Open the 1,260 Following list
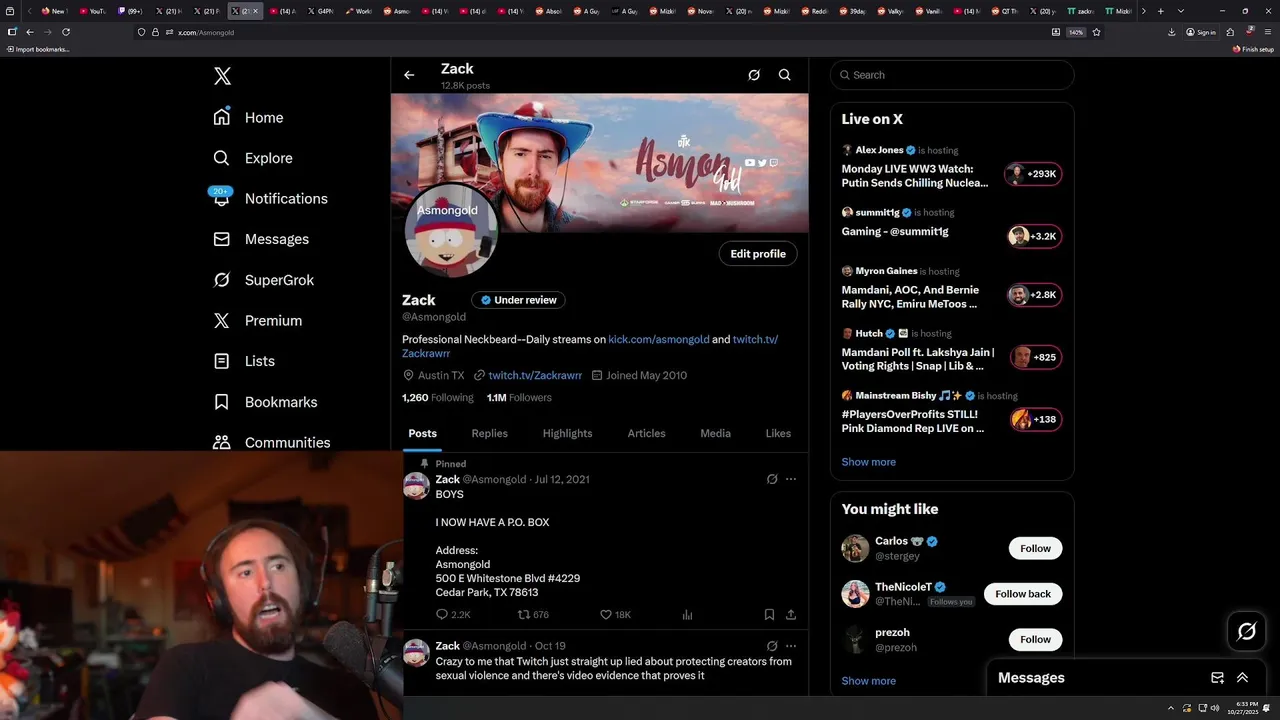Screen dimensions: 1280x720 coord(437,397)
